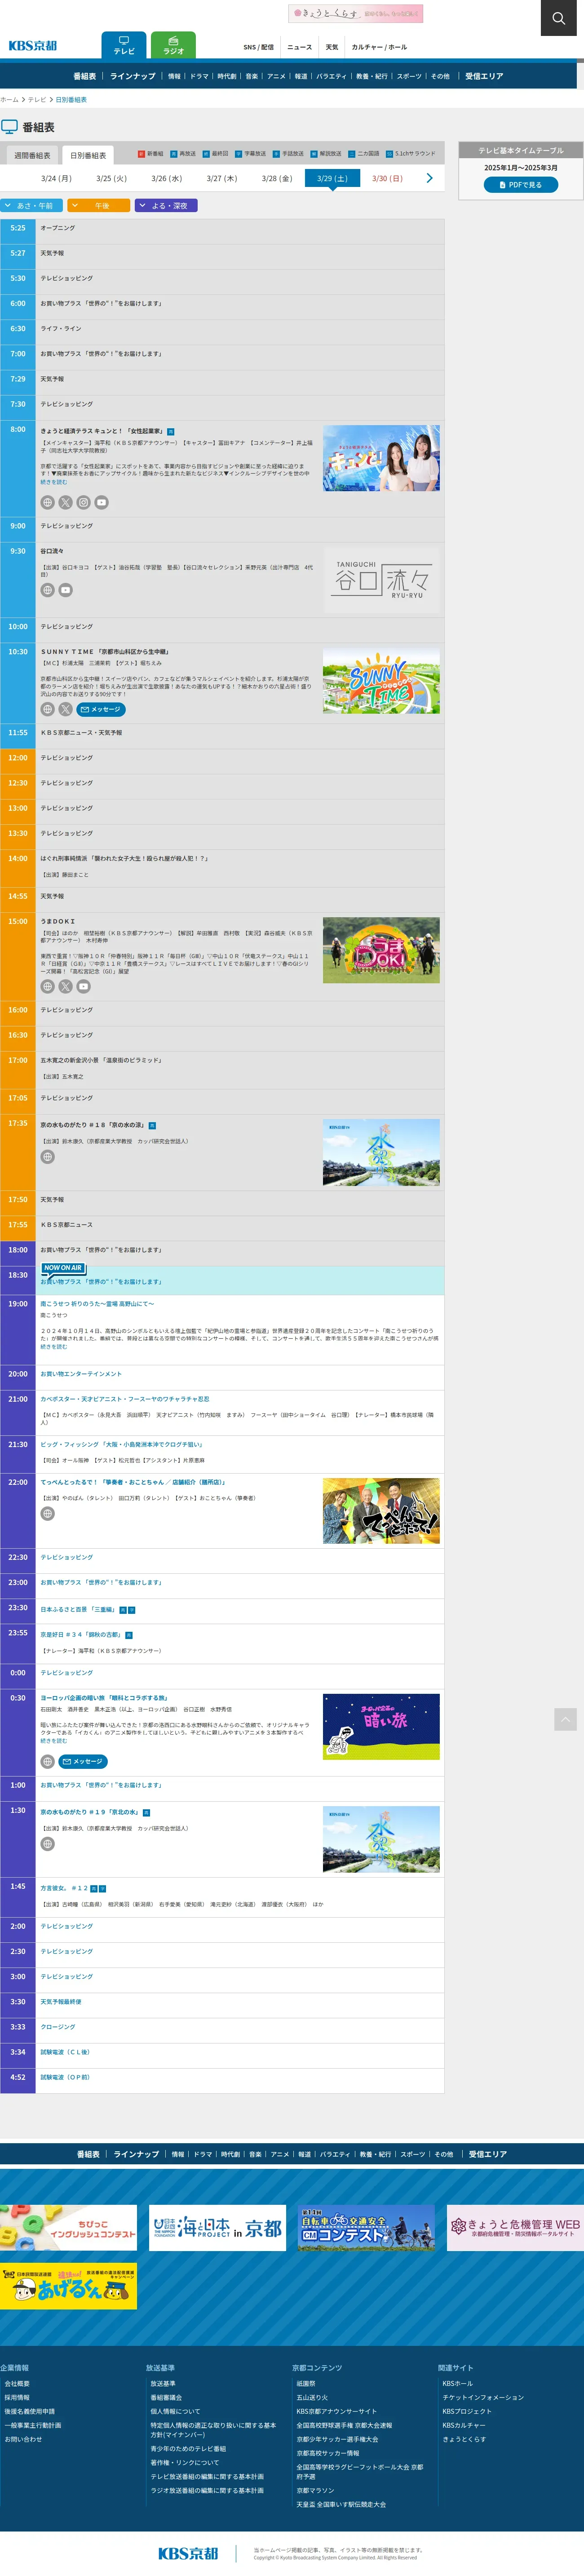The width and height of the screenshot is (584, 2576).
Task: Jump to よる・深夜 section
Action: pos(166,205)
